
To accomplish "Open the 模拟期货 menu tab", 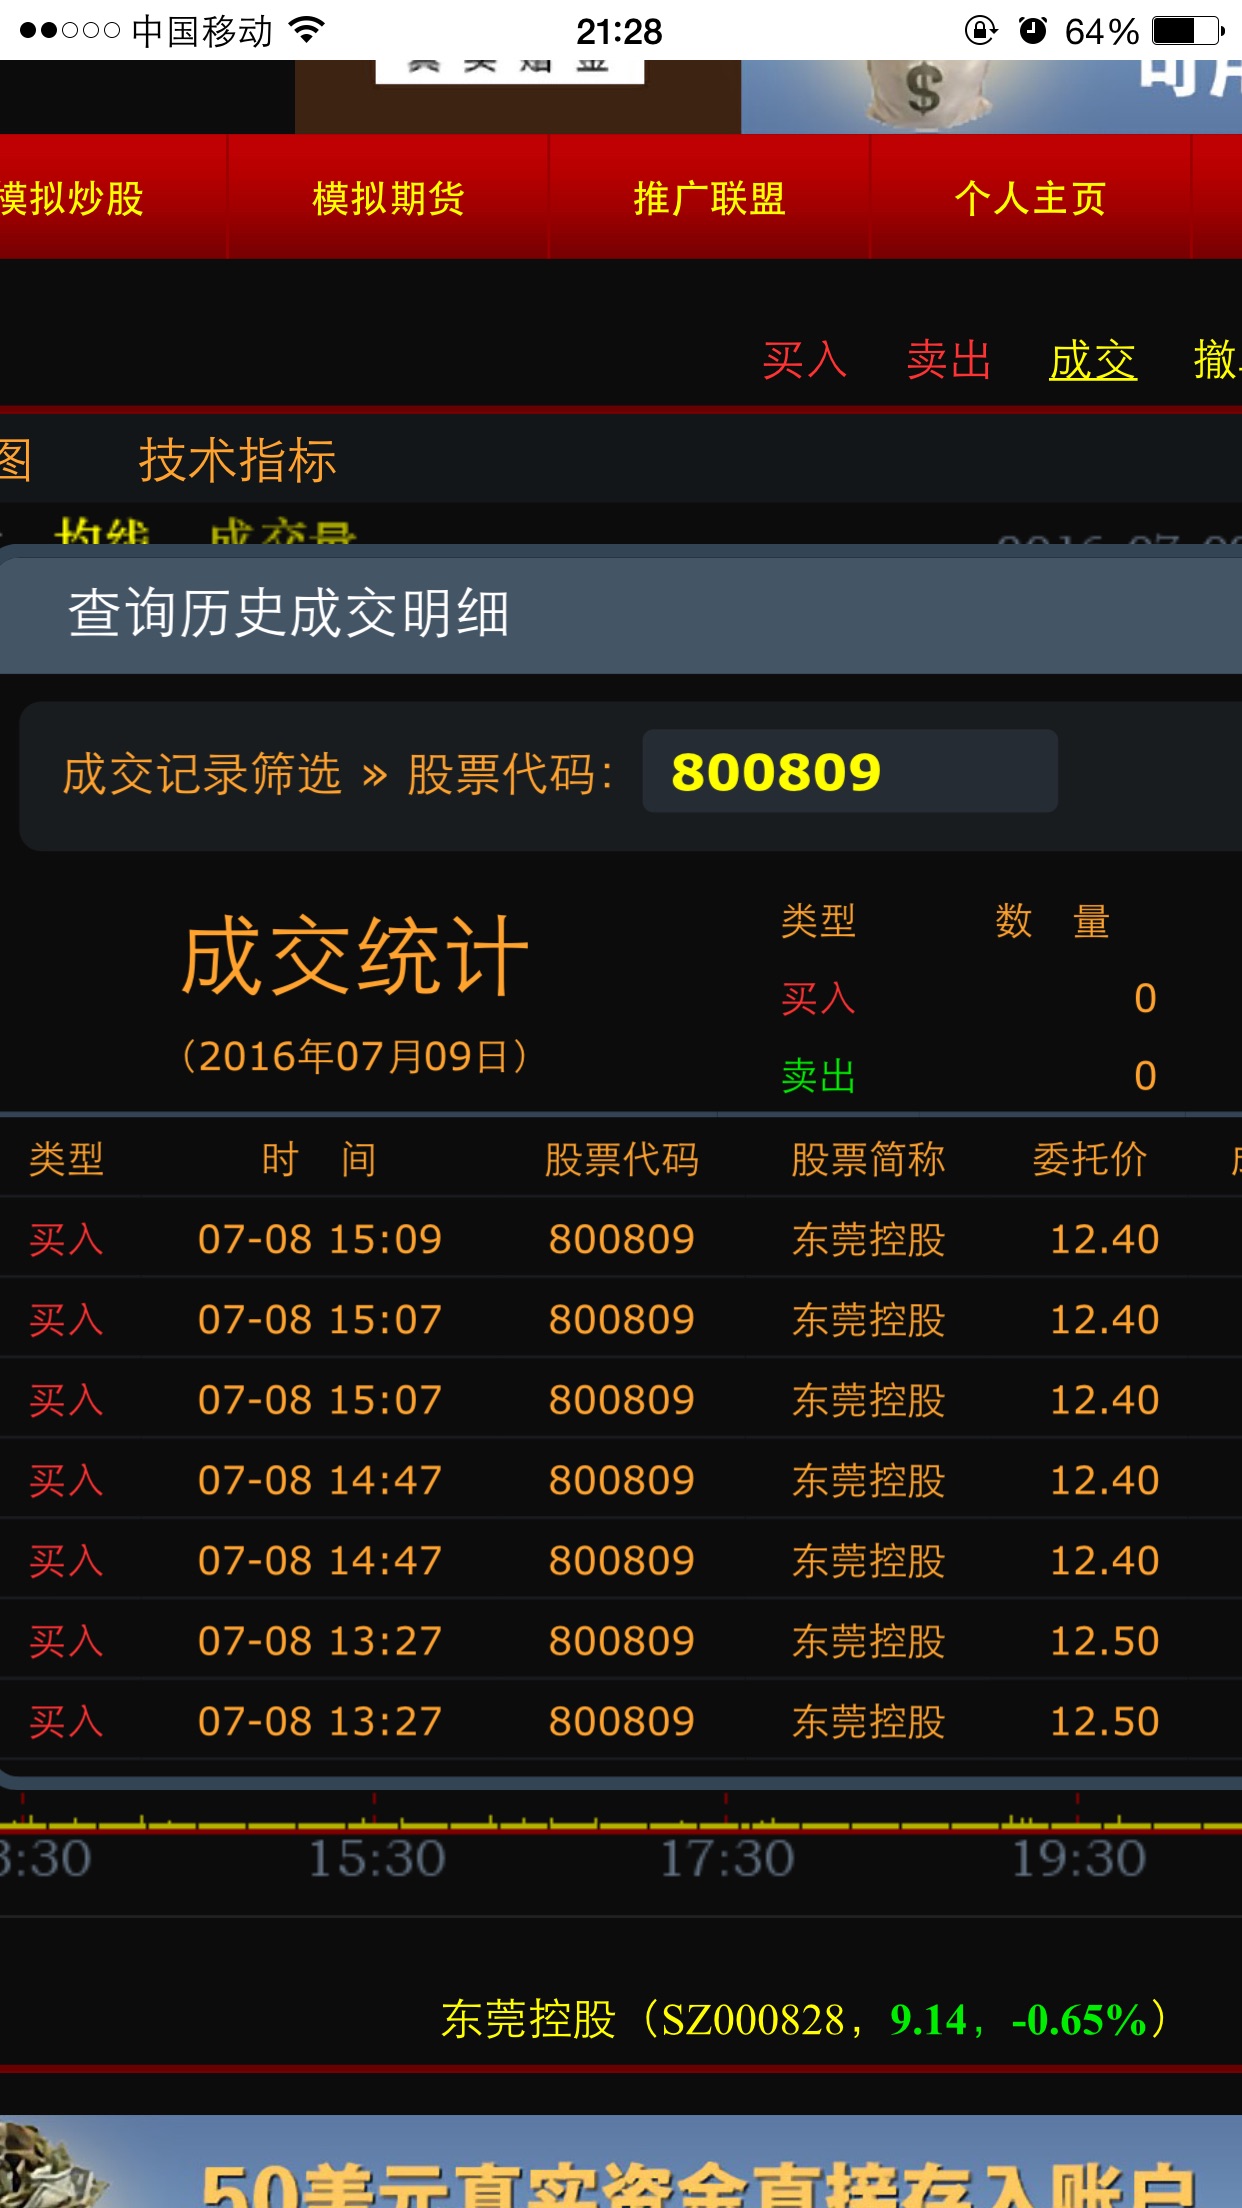I will tap(388, 198).
